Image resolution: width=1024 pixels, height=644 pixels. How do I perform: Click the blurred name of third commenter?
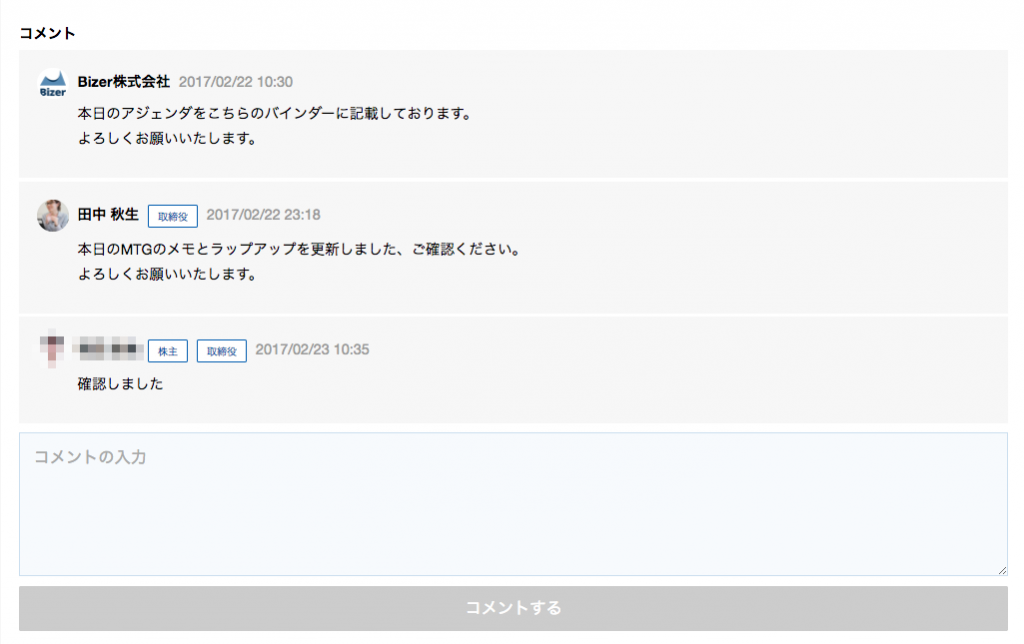pos(112,350)
